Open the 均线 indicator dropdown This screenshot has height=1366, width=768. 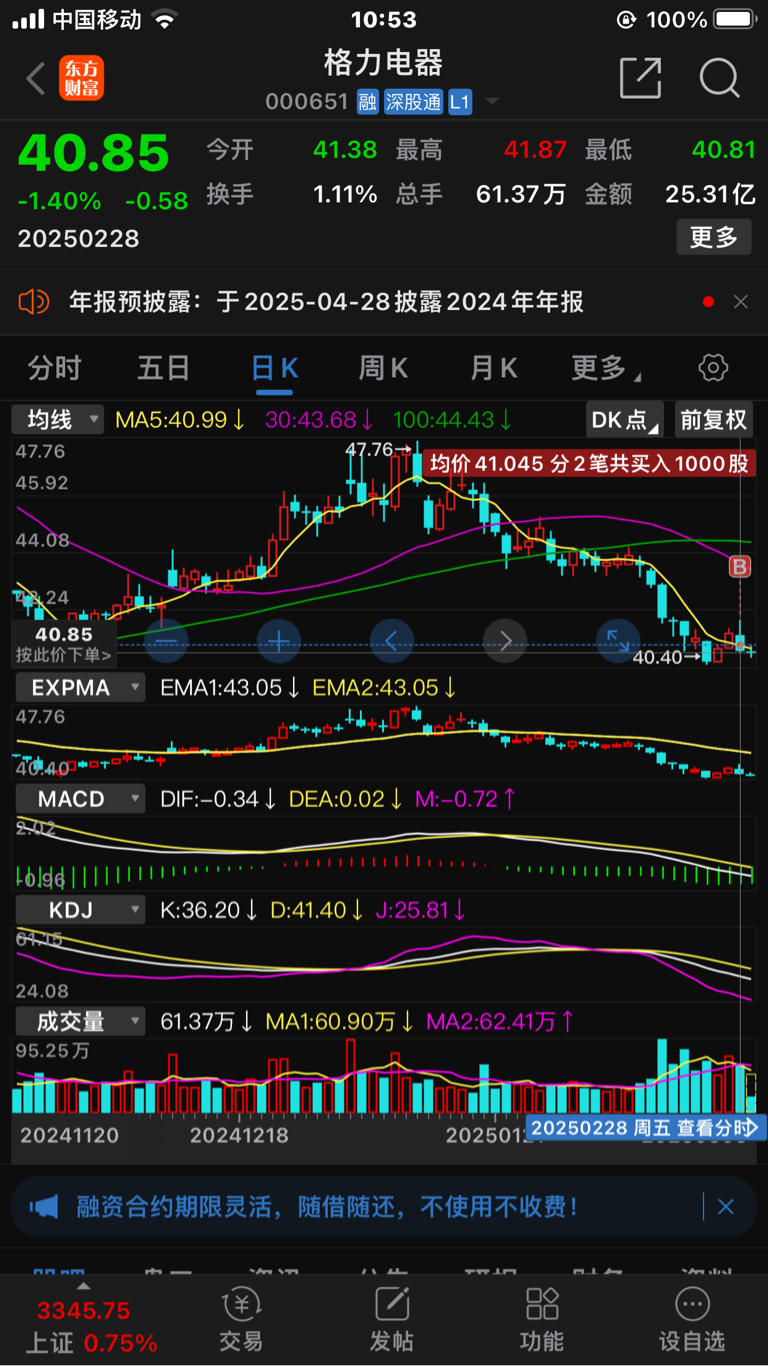tap(58, 420)
